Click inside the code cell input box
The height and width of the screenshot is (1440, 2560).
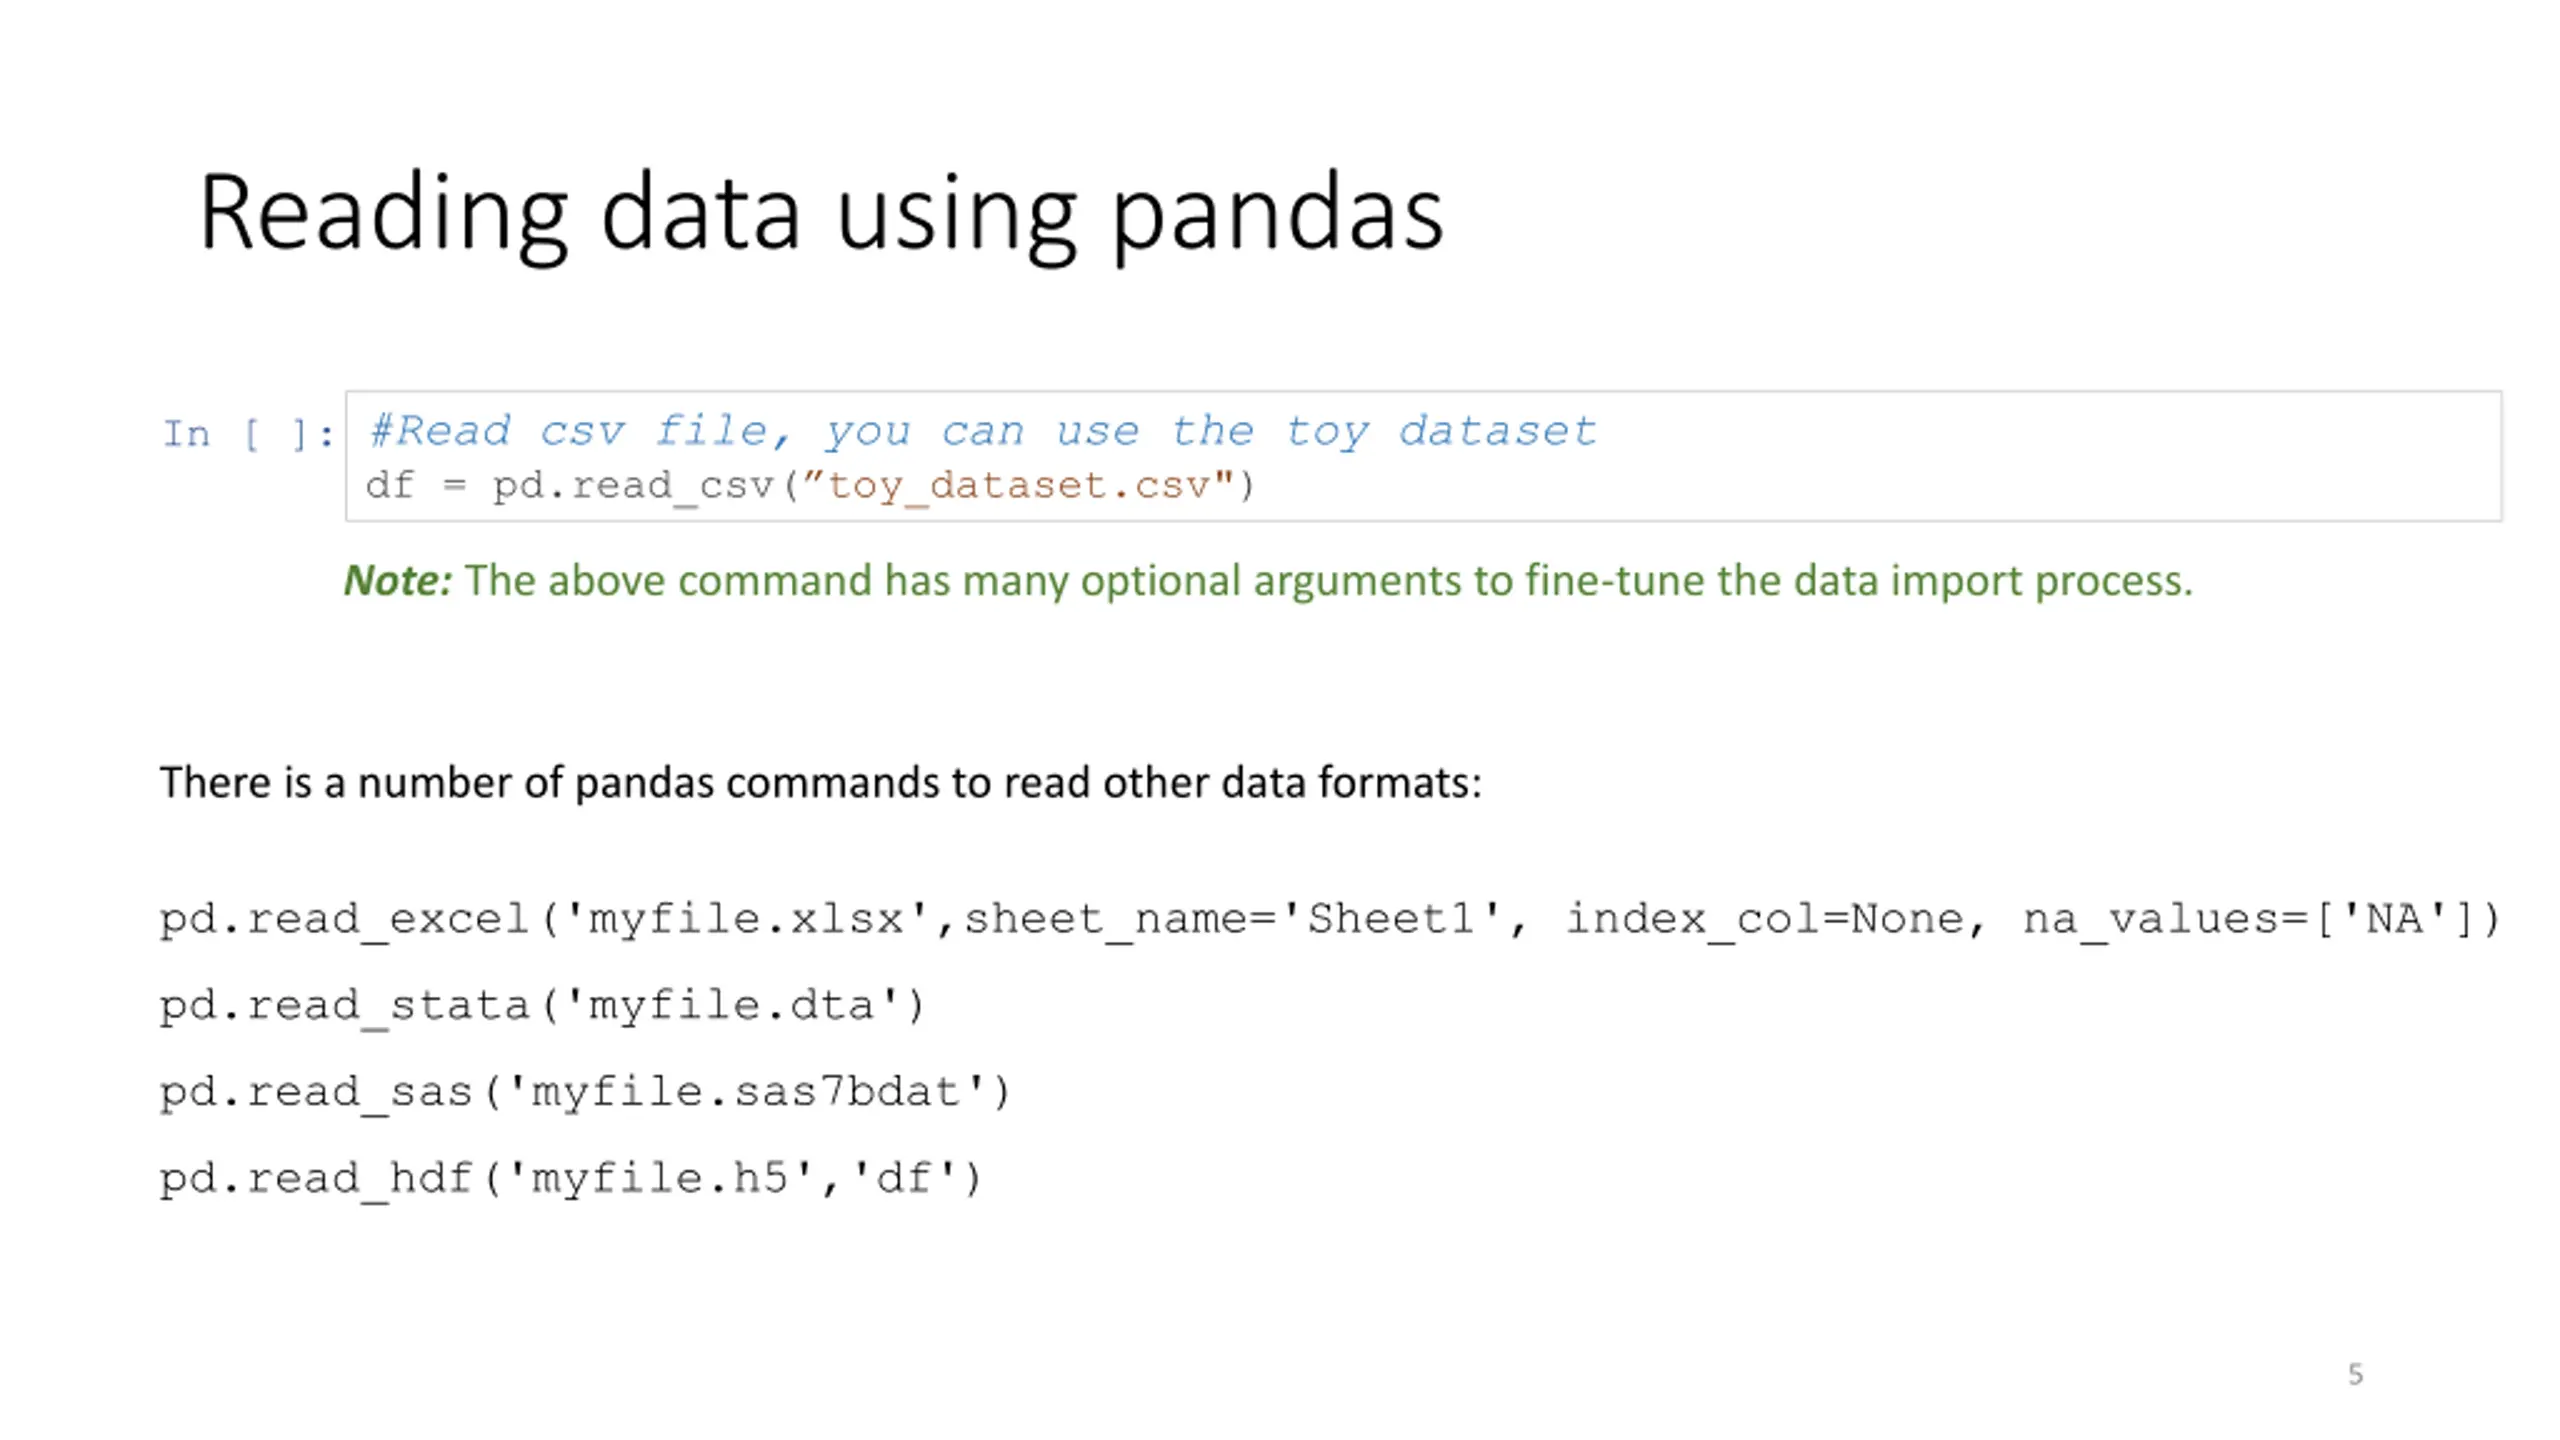coord(1423,456)
